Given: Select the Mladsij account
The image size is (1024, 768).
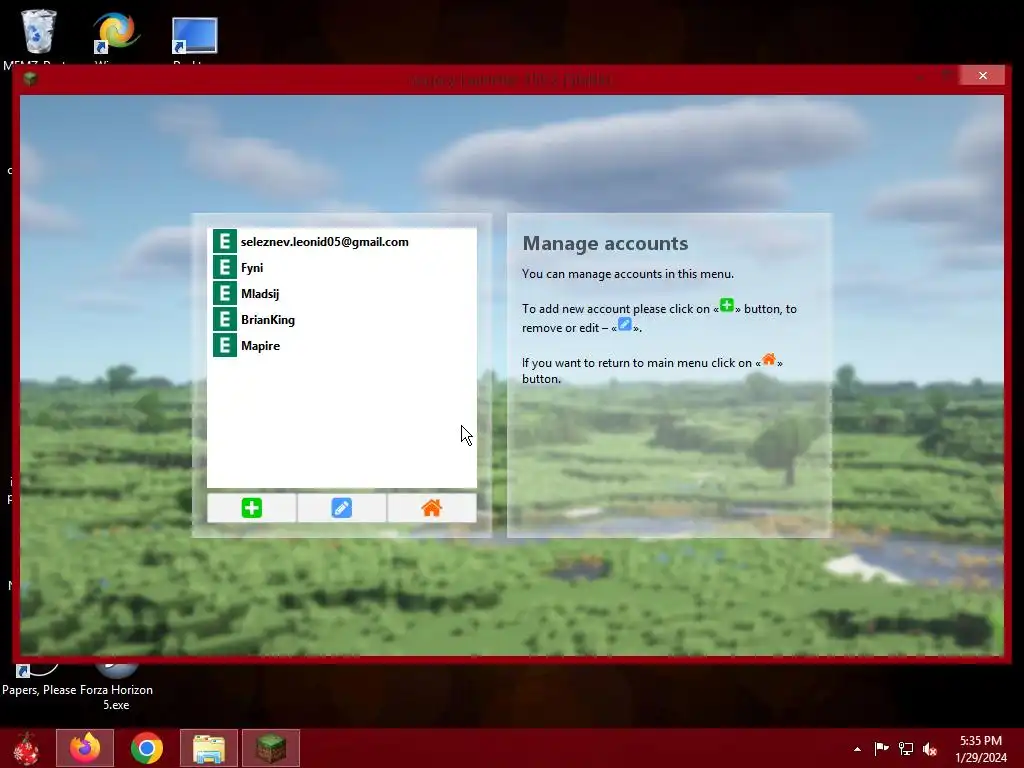Looking at the screenshot, I should (x=342, y=294).
